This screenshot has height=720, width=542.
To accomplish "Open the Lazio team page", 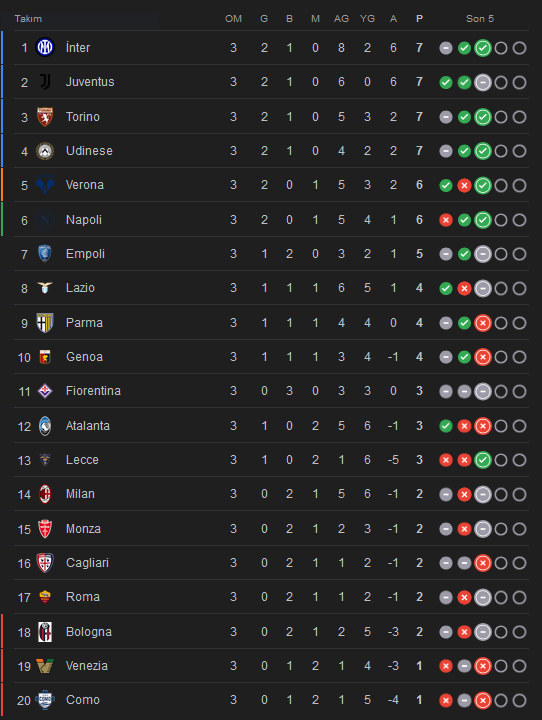I will (80, 288).
